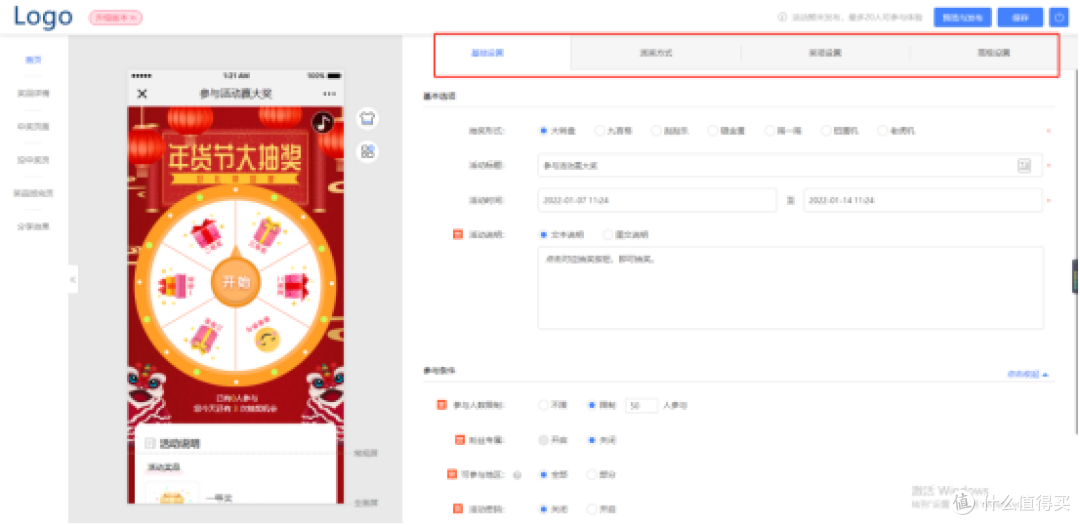This screenshot has width=1080, height=525.
Task: Click the document icon beside 活动说明 in preview
Action: (x=151, y=444)
